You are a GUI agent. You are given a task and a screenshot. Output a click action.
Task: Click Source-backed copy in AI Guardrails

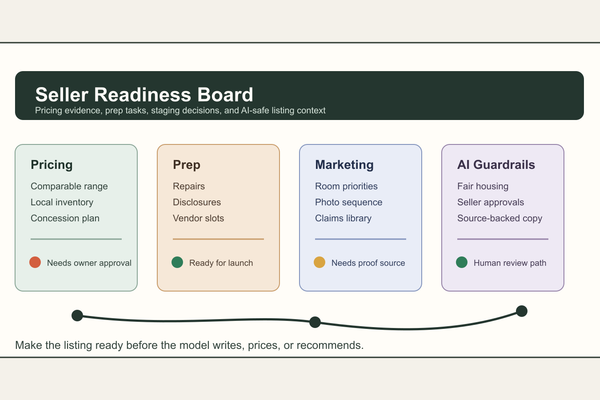pyautogui.click(x=500, y=218)
